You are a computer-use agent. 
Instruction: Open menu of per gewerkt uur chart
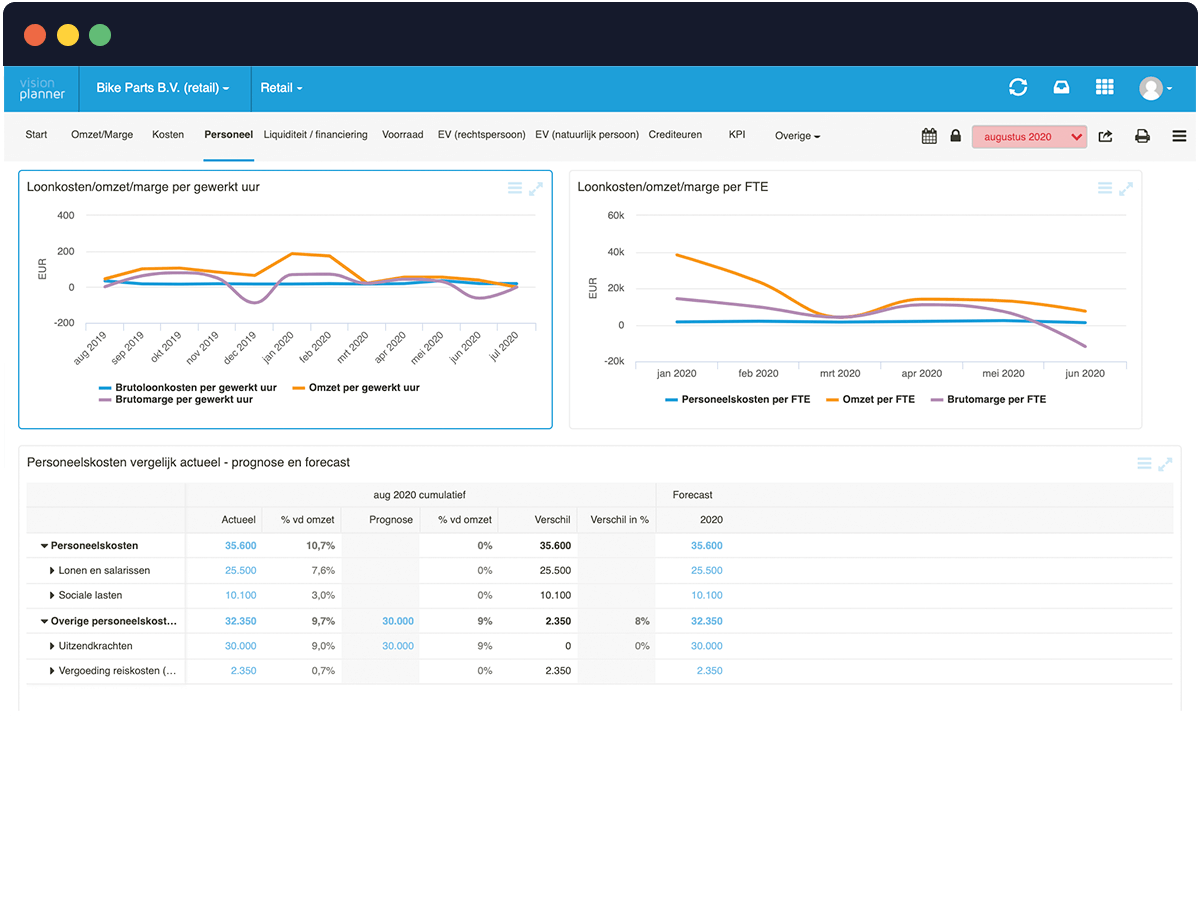(515, 188)
